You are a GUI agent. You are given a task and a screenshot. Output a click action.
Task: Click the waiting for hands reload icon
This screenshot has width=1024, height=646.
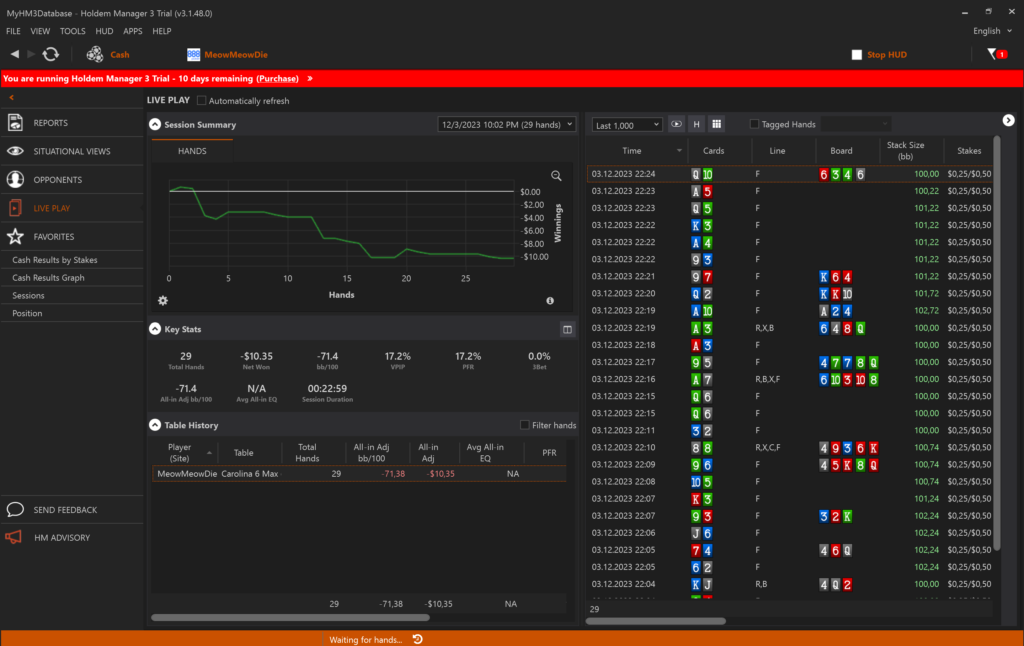pos(418,639)
